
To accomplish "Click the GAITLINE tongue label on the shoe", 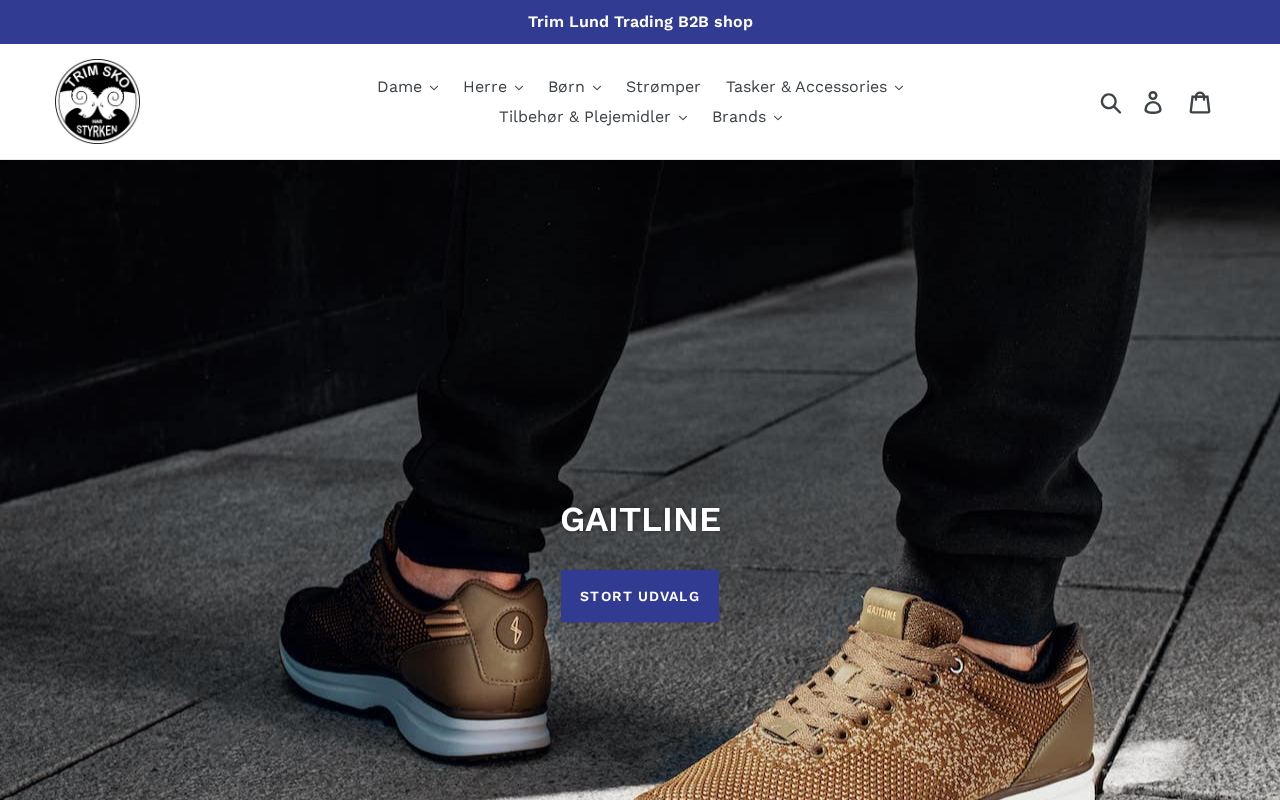I will pyautogui.click(x=881, y=612).
